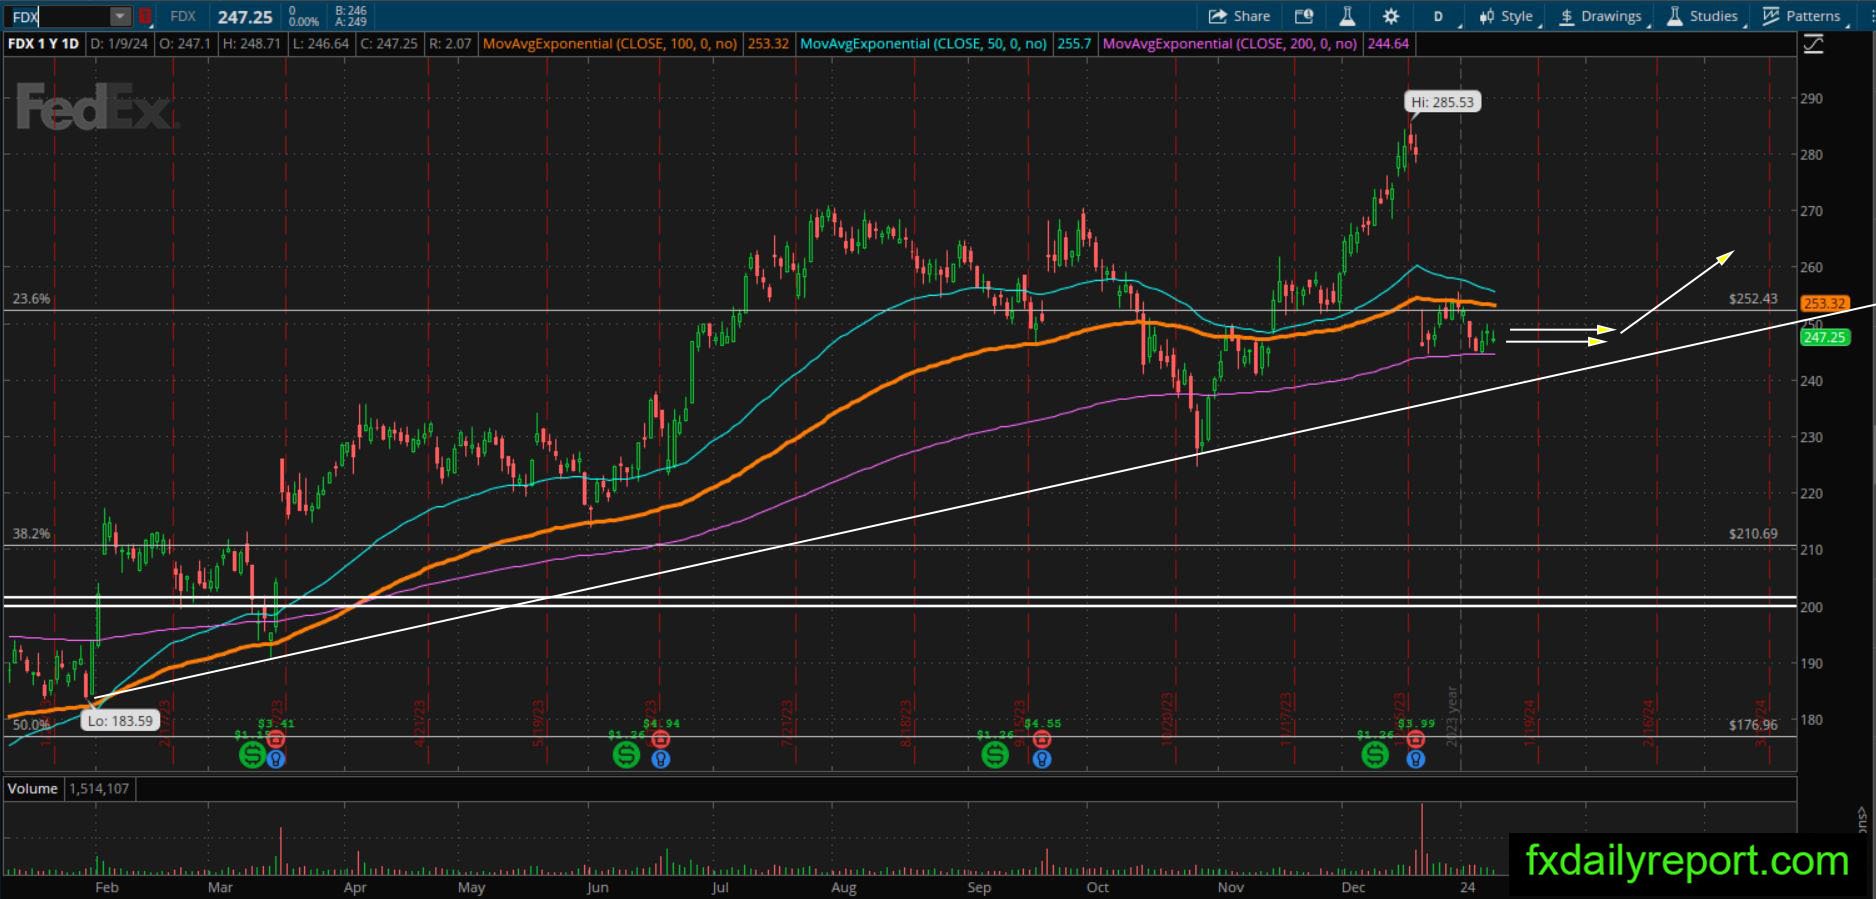Screen dimensions: 1876x899
Task: Click the September blue lightbulb event icon
Action: [x=1042, y=759]
